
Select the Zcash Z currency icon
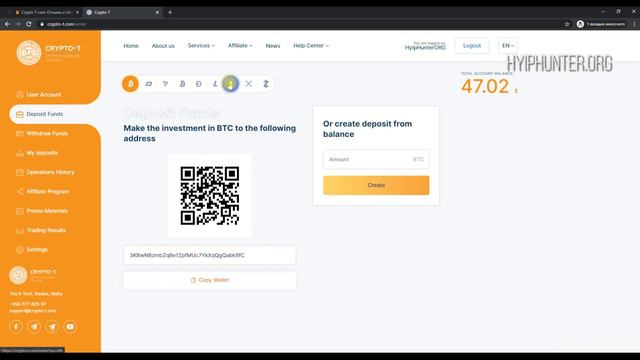tap(266, 84)
